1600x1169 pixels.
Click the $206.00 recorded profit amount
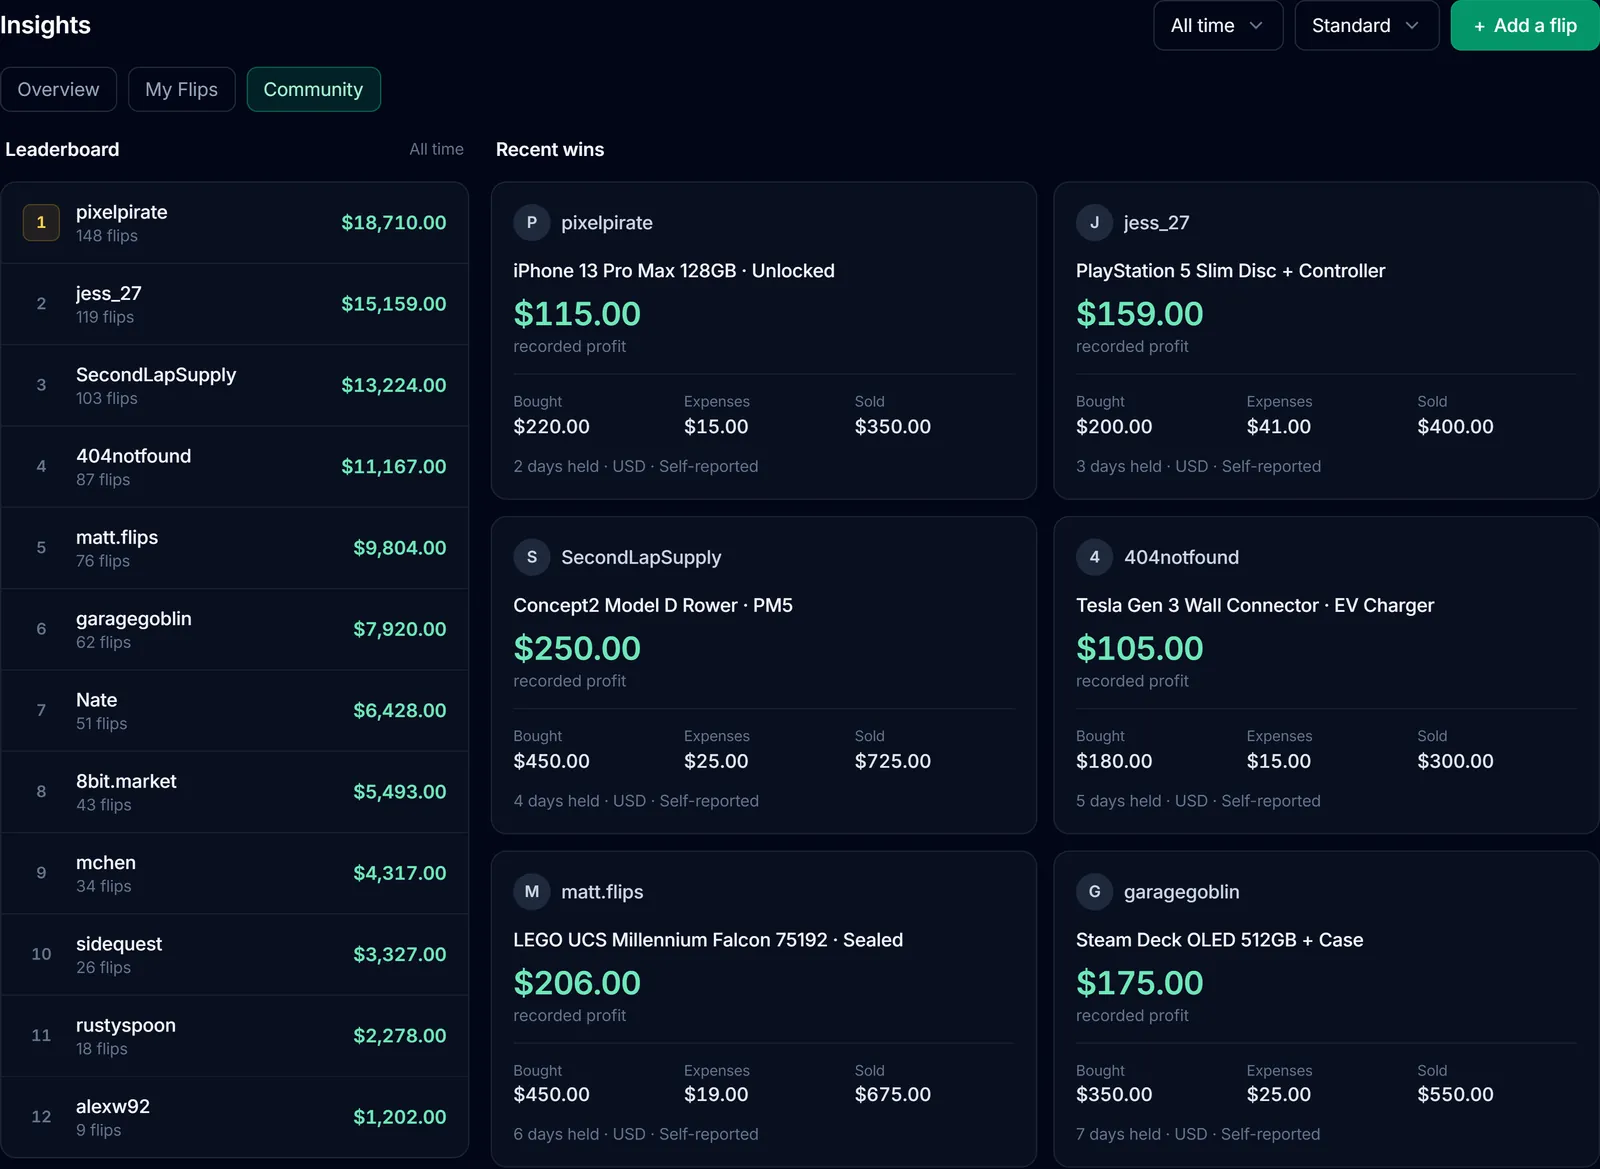[x=577, y=983]
